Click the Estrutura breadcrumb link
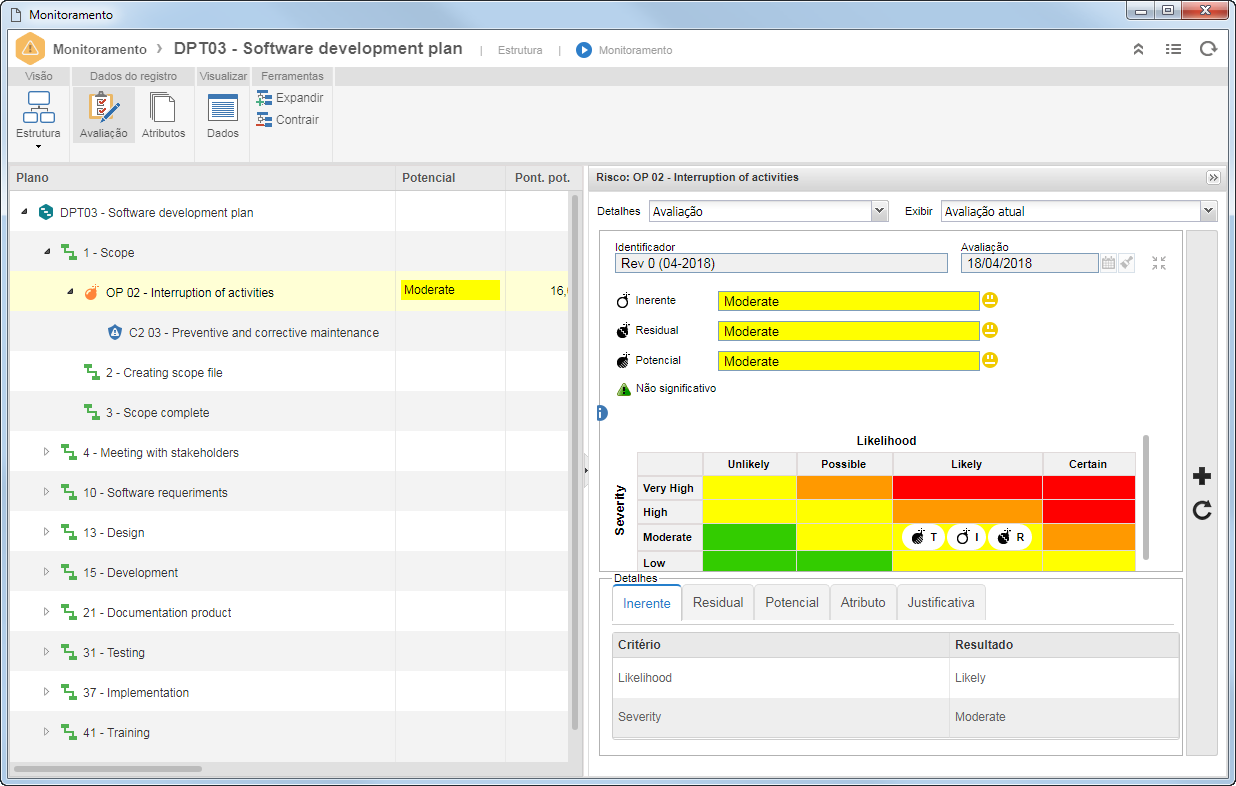1236x786 pixels. coord(520,50)
